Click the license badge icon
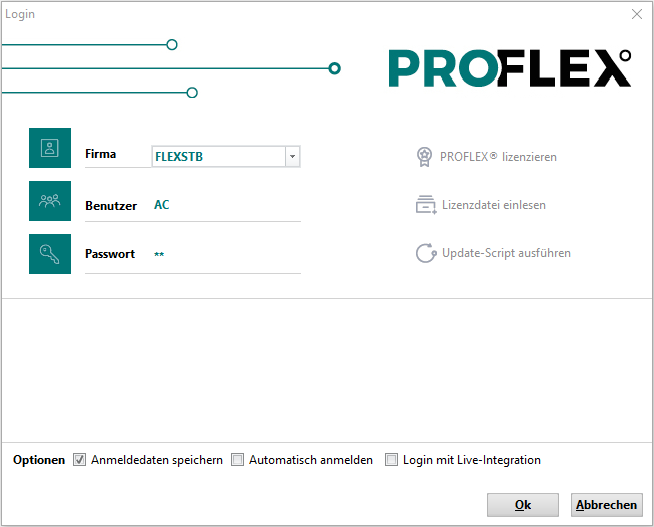This screenshot has height=527, width=654. (x=425, y=157)
